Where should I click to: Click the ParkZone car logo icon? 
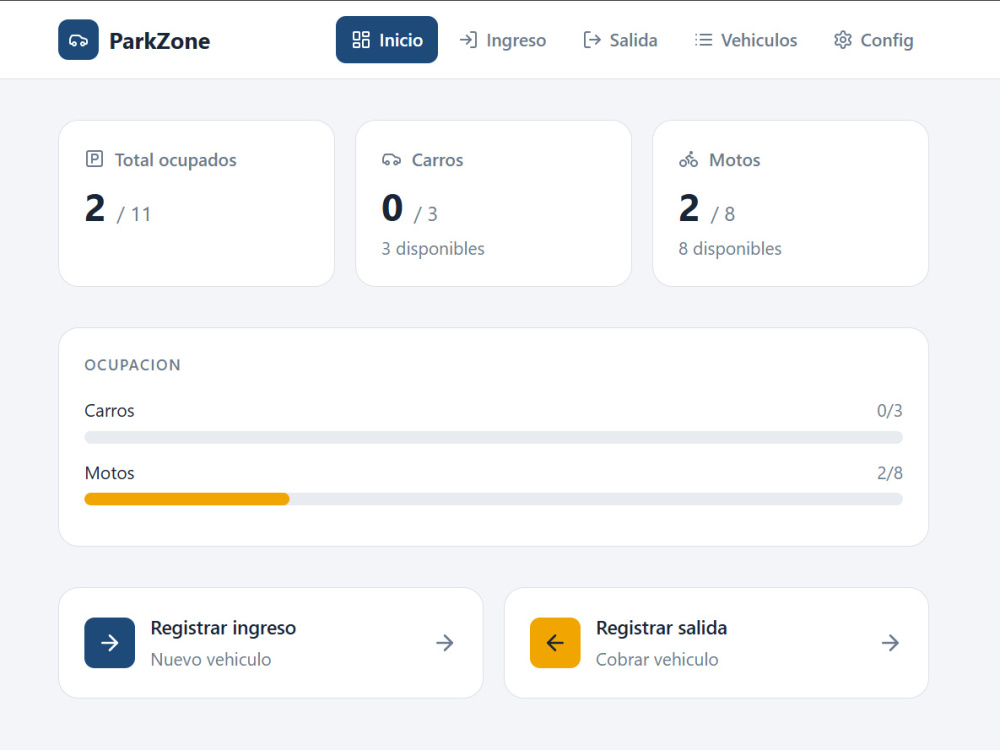[x=78, y=40]
